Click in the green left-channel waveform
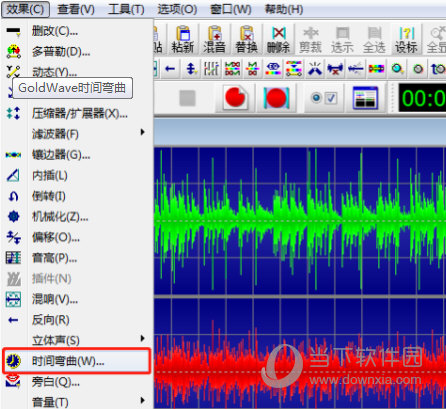 (x=300, y=221)
